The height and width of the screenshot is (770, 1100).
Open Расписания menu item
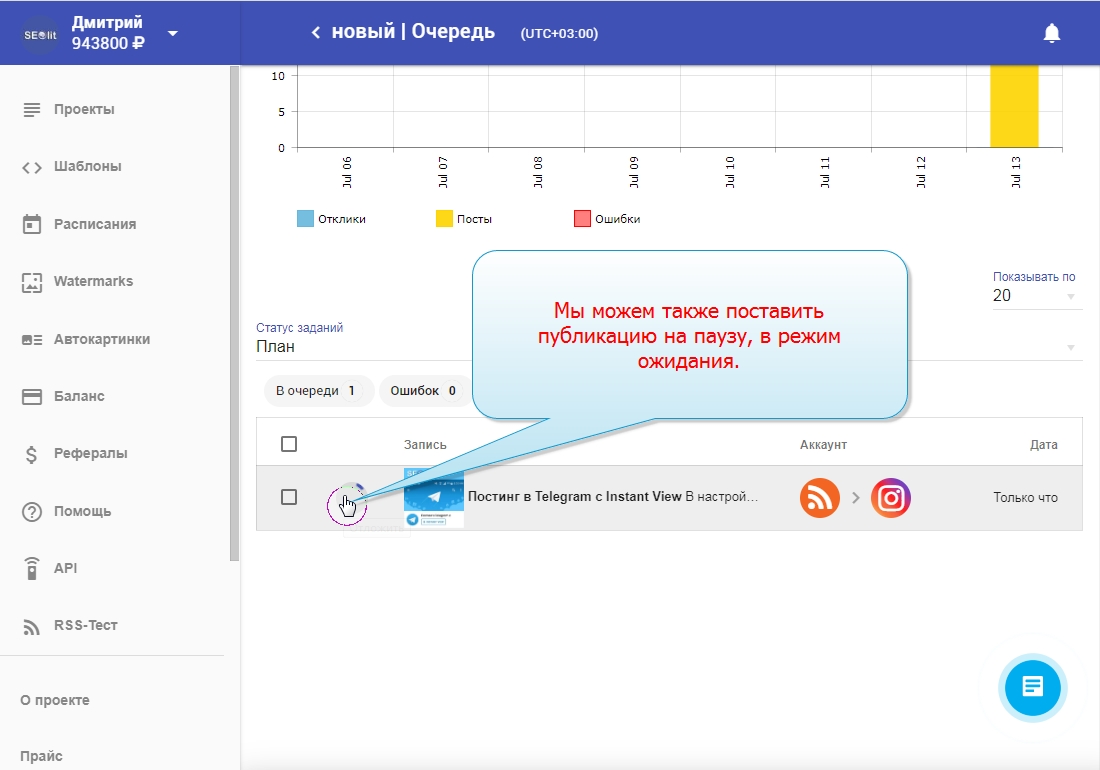coord(94,224)
